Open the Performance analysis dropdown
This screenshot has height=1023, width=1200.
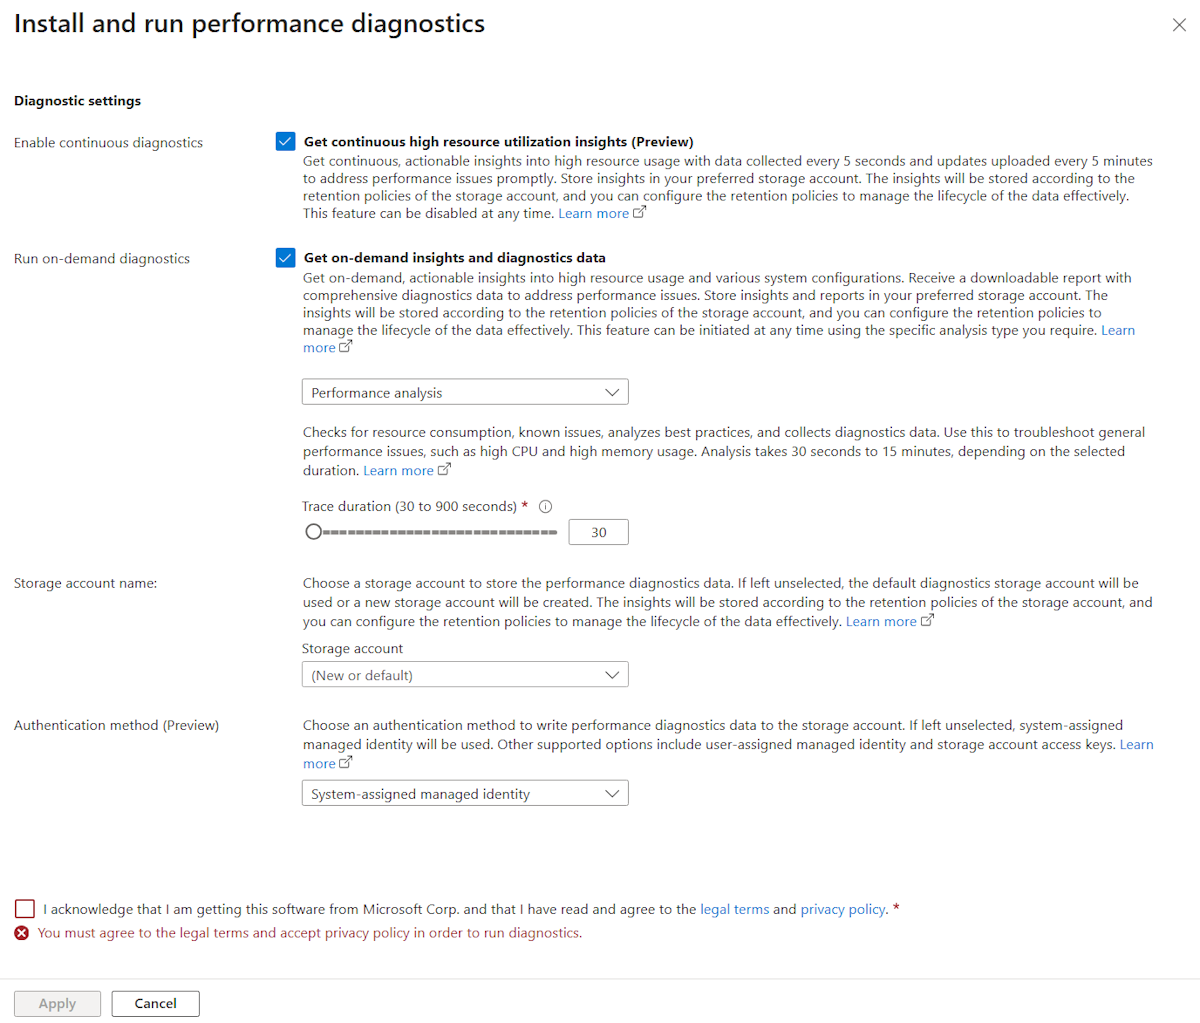[x=465, y=392]
